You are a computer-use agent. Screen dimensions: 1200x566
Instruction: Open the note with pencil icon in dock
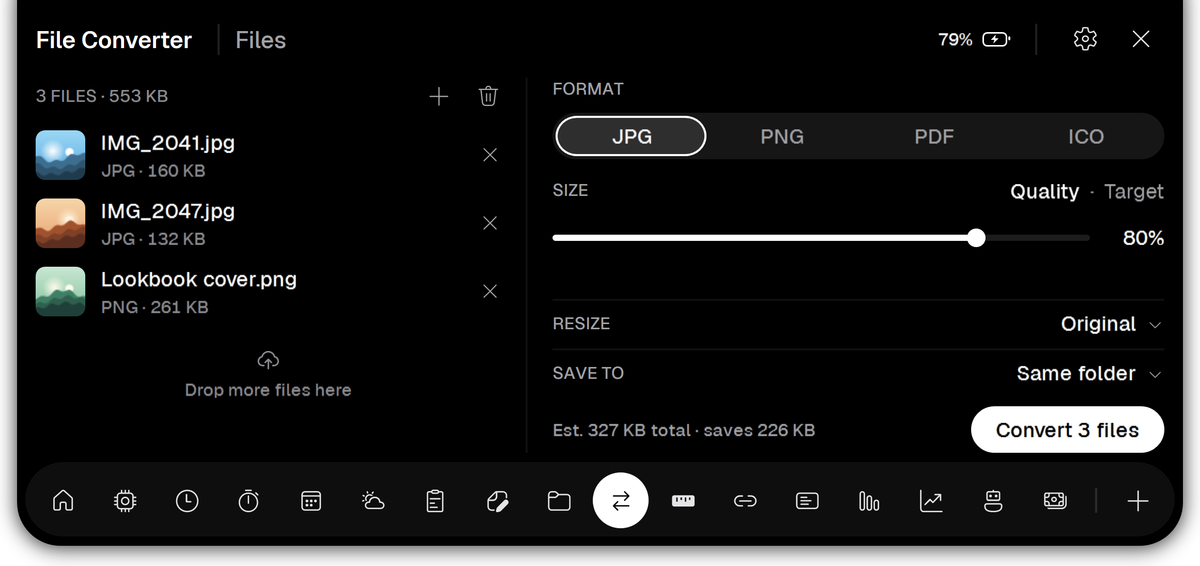pyautogui.click(x=497, y=501)
